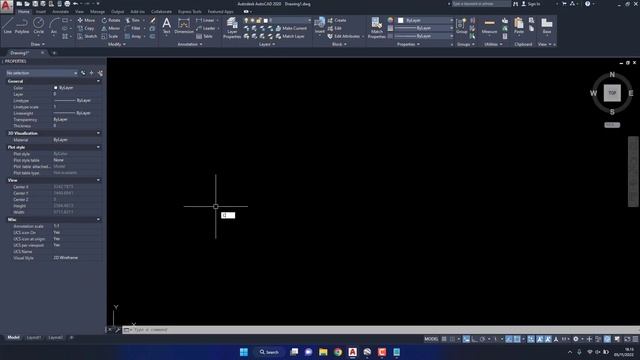Open the Collaborate ribbon tab
This screenshot has width=640, height=360.
point(161,11)
